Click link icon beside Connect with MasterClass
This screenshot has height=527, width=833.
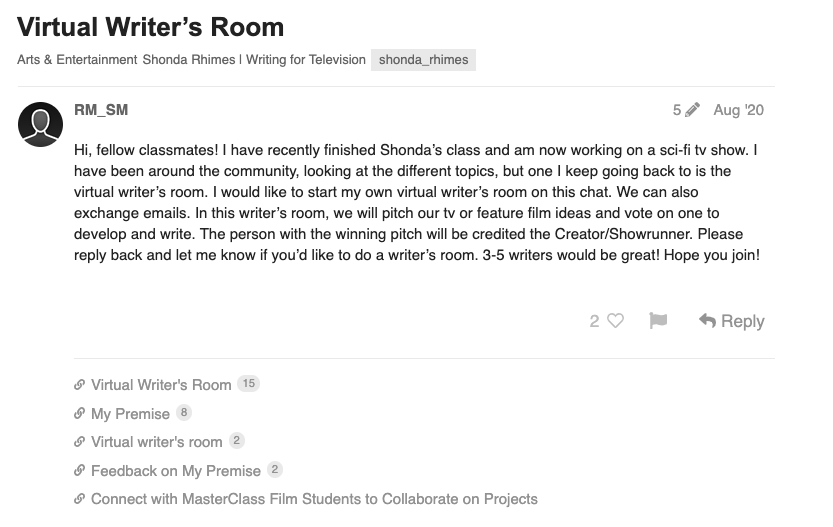(x=80, y=499)
